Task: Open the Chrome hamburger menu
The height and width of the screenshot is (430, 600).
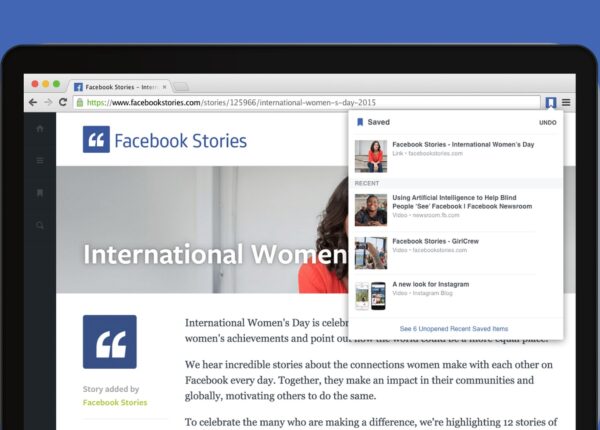Action: [x=566, y=102]
